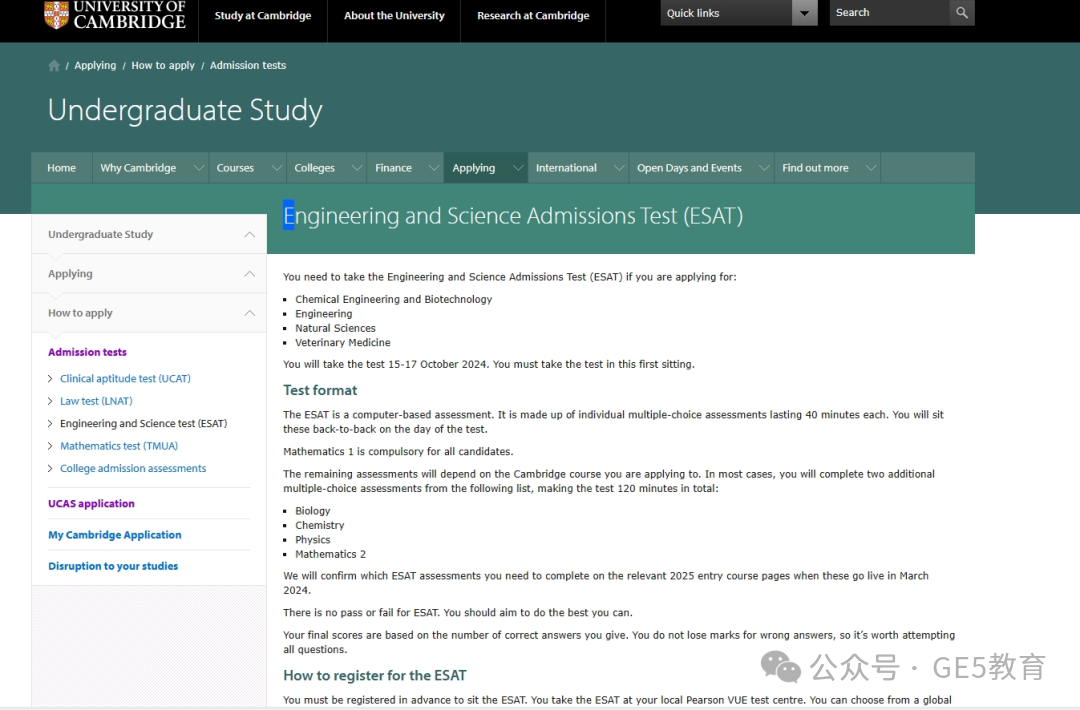Open UCAS application sidebar link
This screenshot has width=1080, height=710.
(92, 503)
